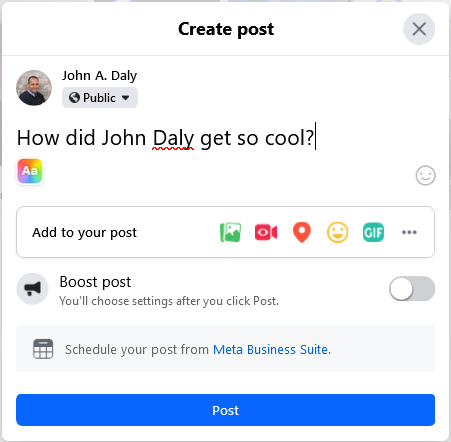Close the Create post dialog
Viewport: 451px width, 442px height.
(x=419, y=29)
